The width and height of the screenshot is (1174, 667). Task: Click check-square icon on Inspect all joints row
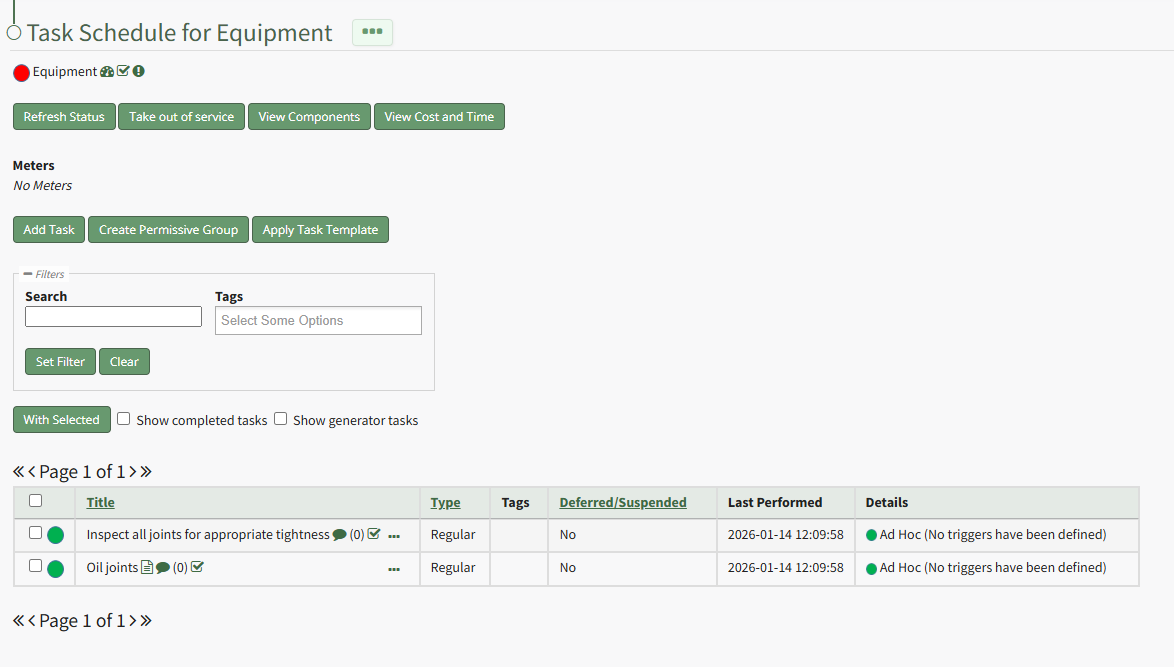tap(374, 535)
